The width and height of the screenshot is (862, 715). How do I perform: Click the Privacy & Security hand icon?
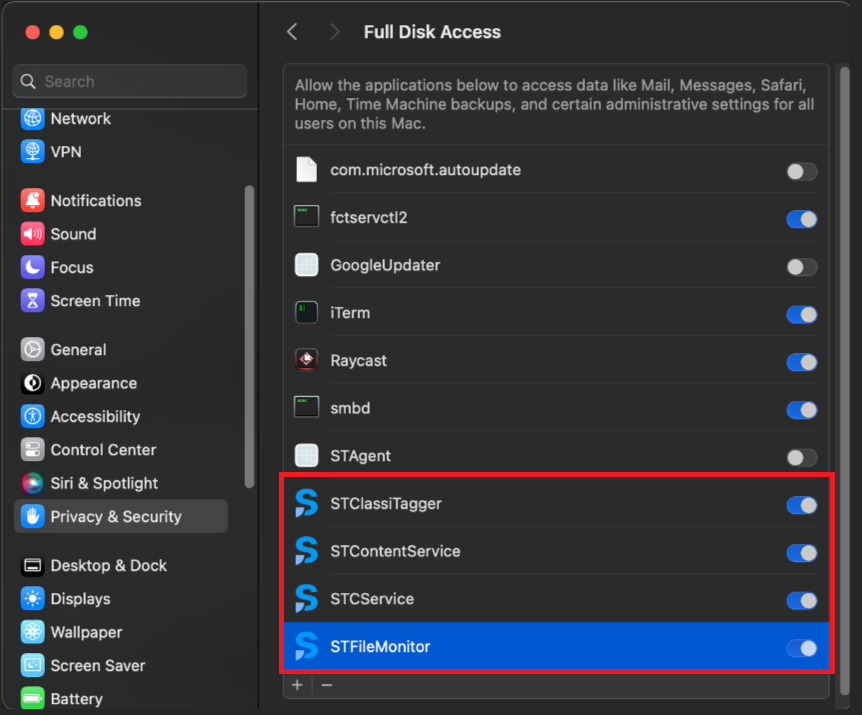click(32, 517)
